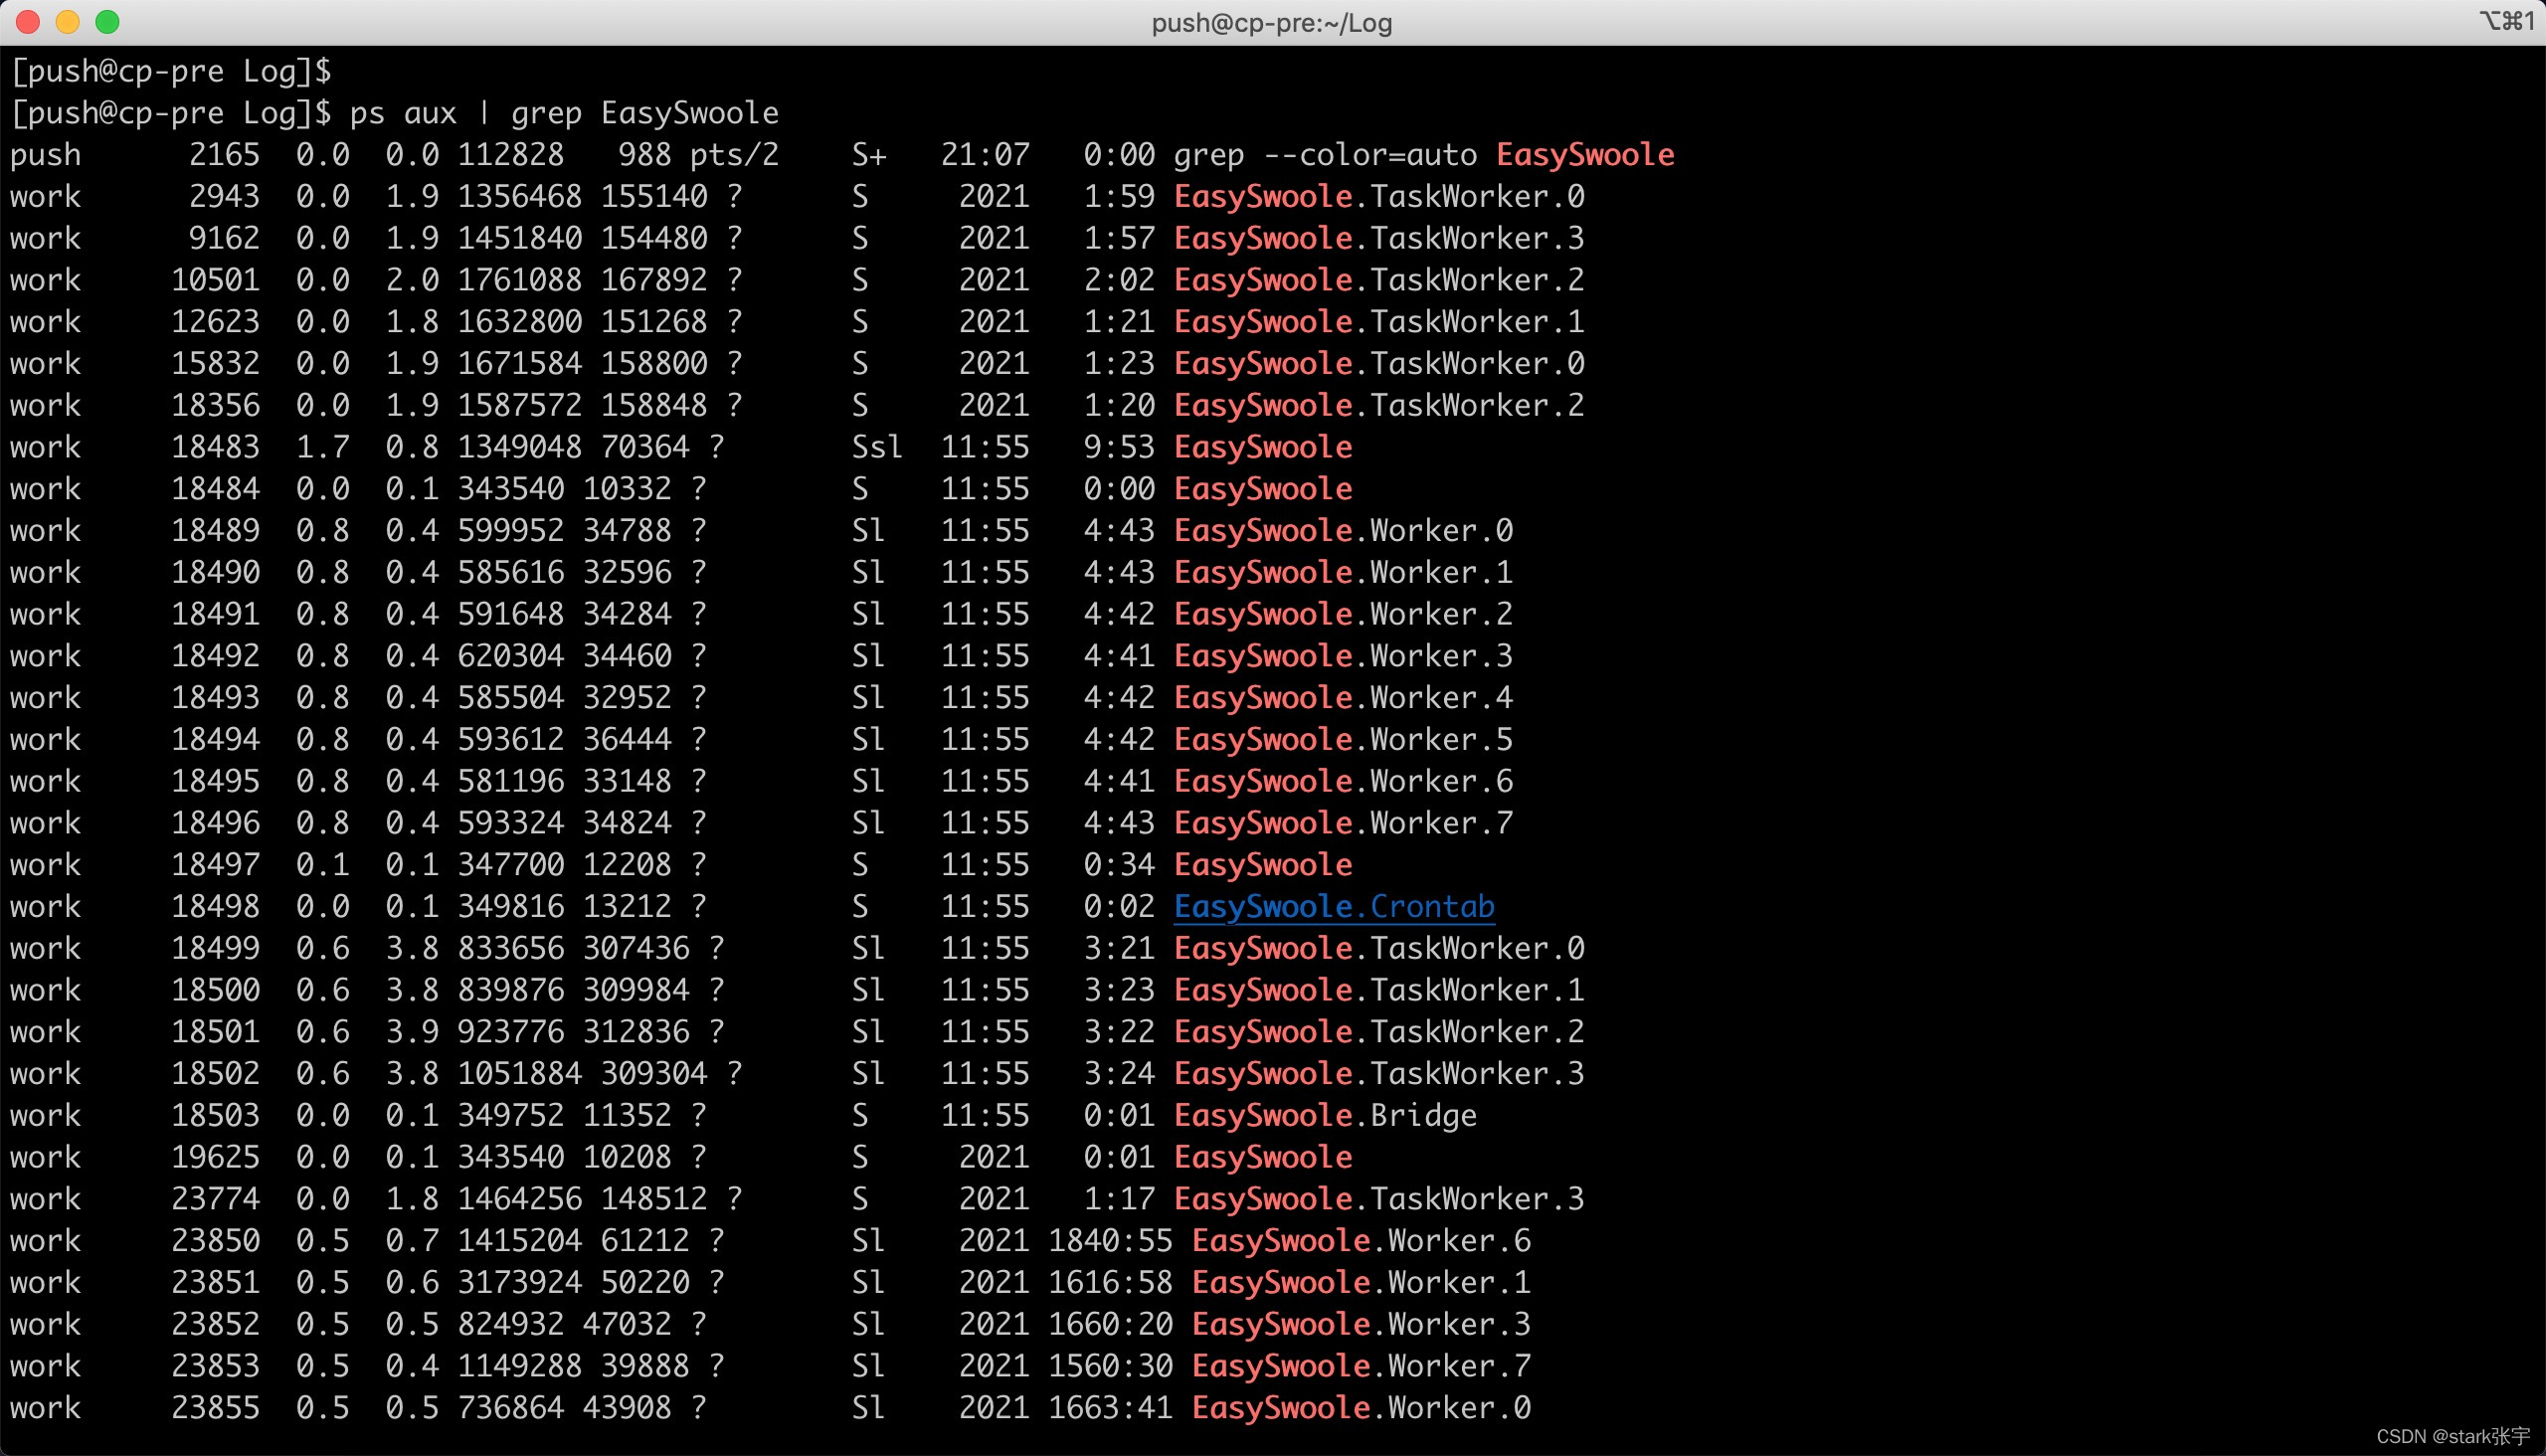The height and width of the screenshot is (1456, 2546).
Task: Click the PID 2165 of the grep process
Action: 224,155
